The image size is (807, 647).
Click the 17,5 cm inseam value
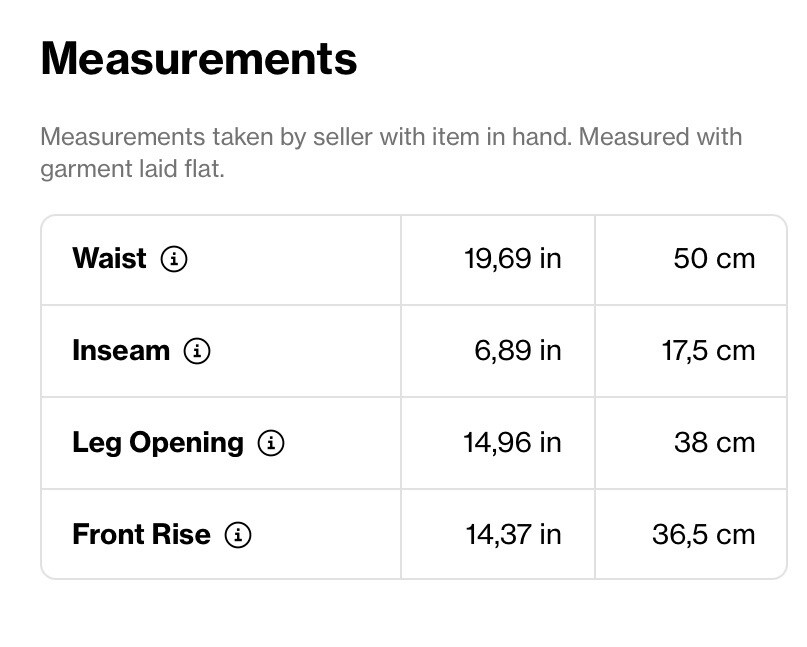[709, 351]
